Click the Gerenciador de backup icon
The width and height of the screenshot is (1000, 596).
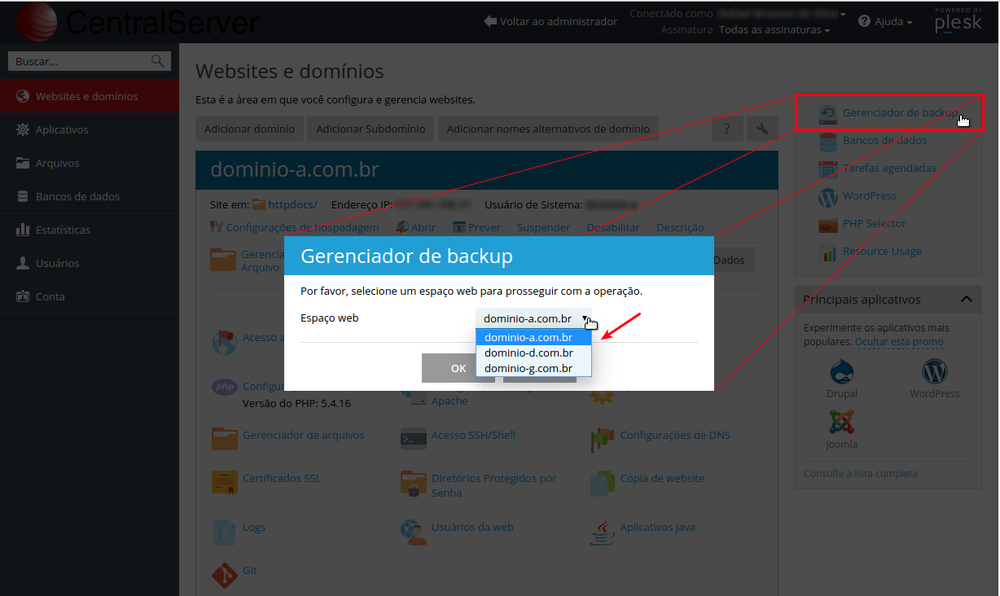click(x=828, y=113)
